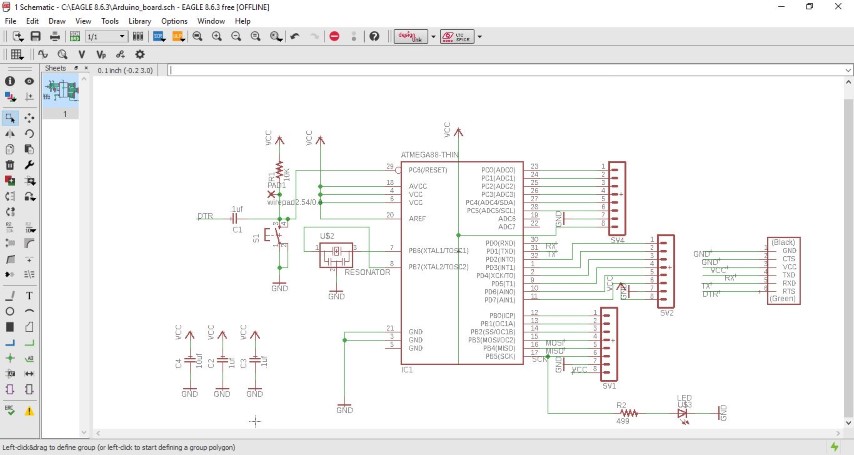Open the Options menu

click(174, 21)
